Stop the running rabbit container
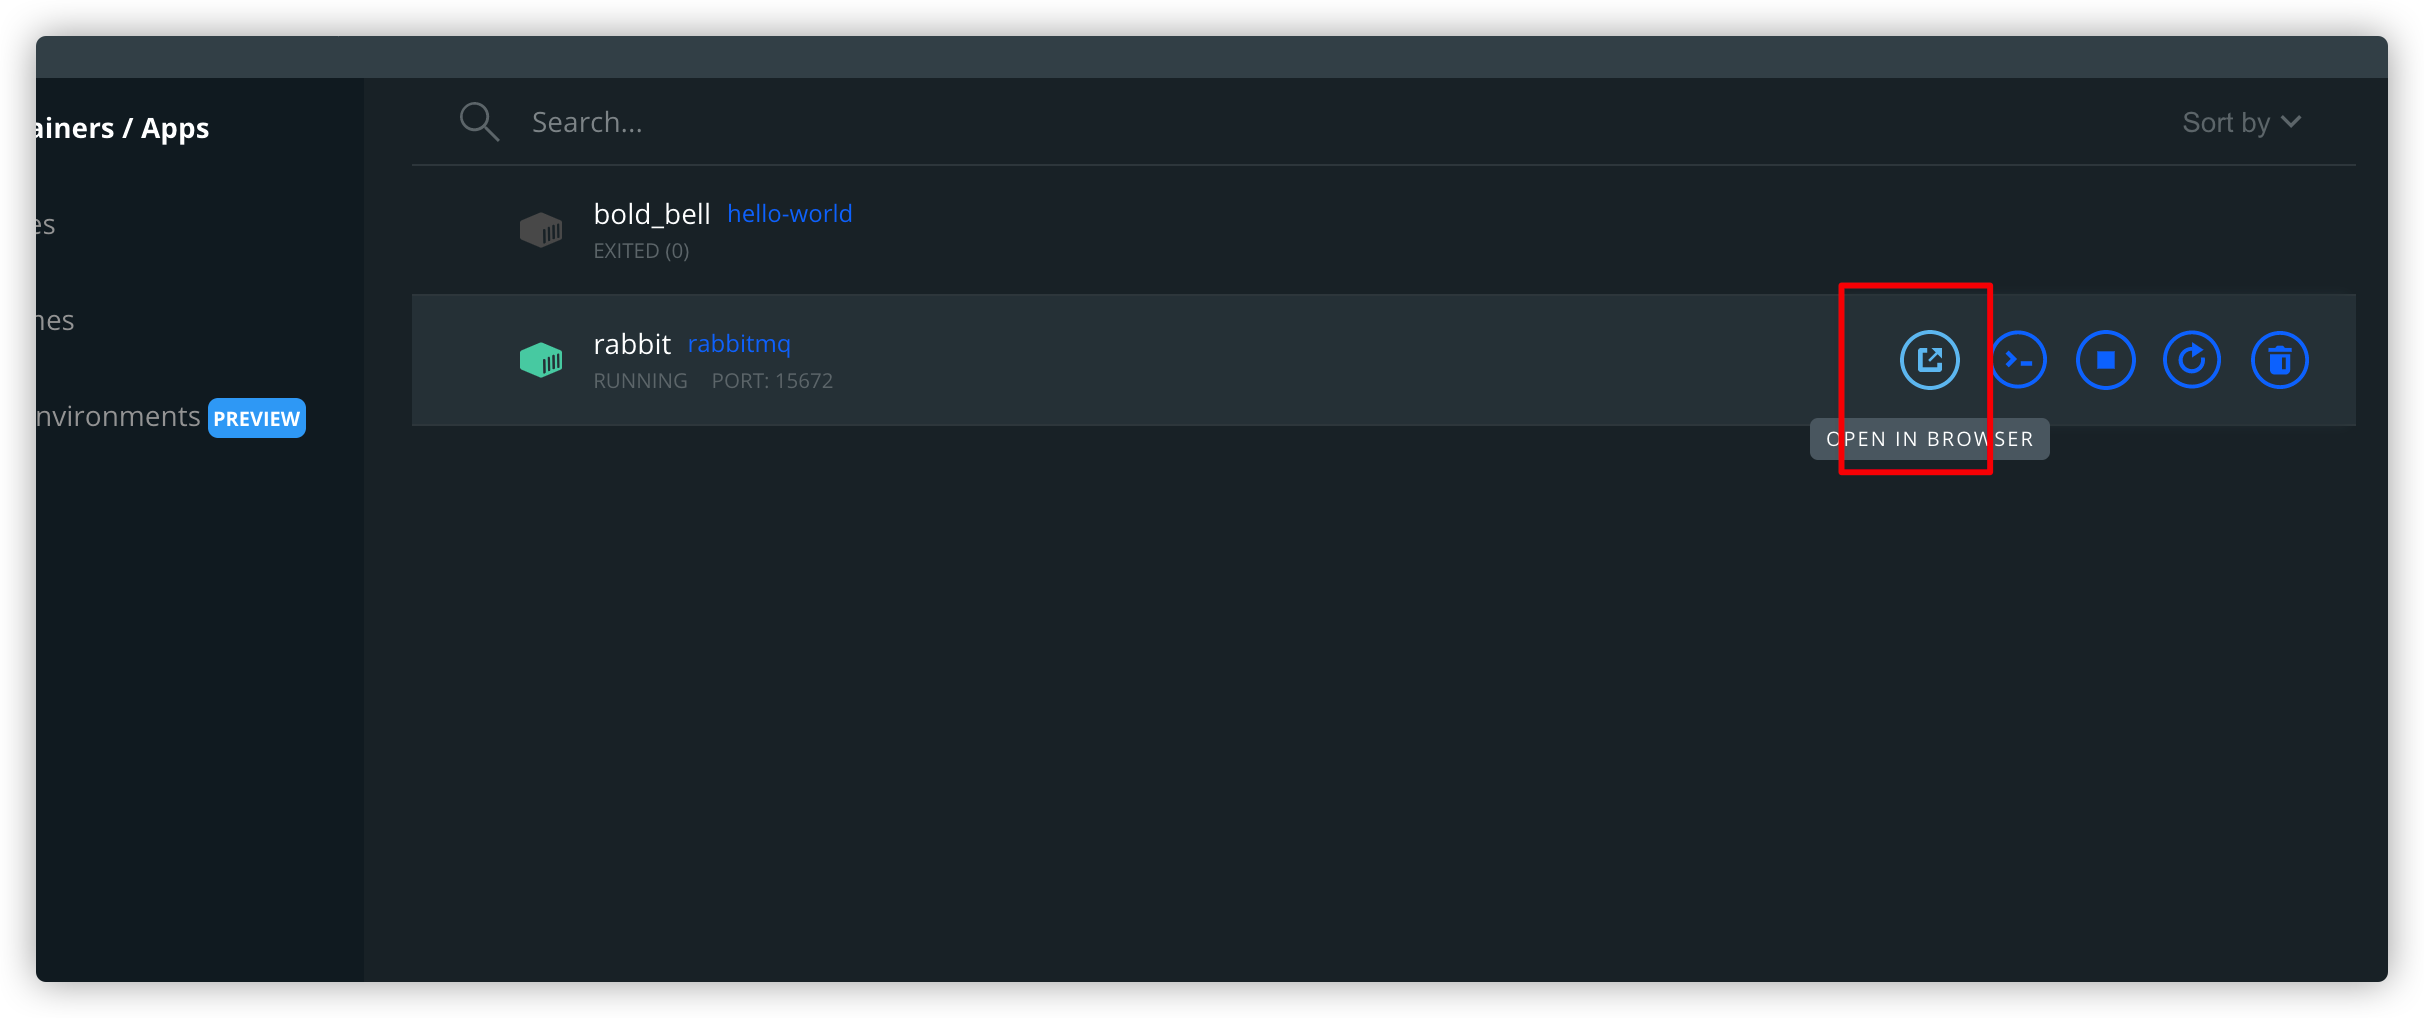The image size is (2424, 1018). click(2105, 360)
